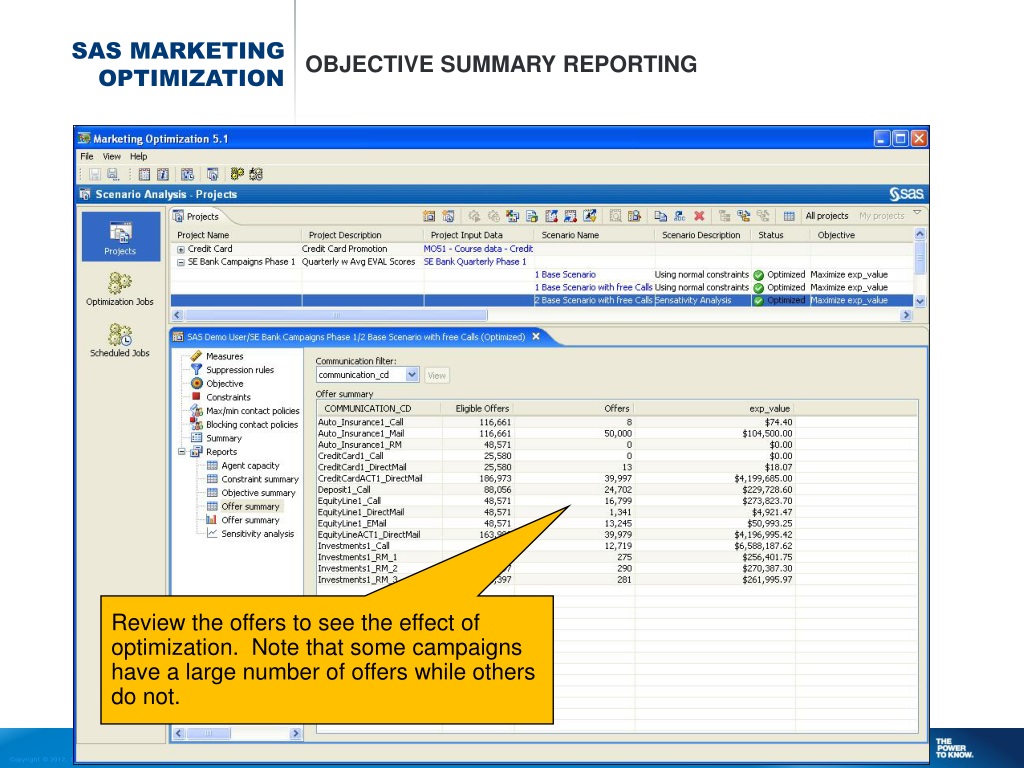The width and height of the screenshot is (1024, 768).
Task: Show only My projects
Action: coord(882,216)
